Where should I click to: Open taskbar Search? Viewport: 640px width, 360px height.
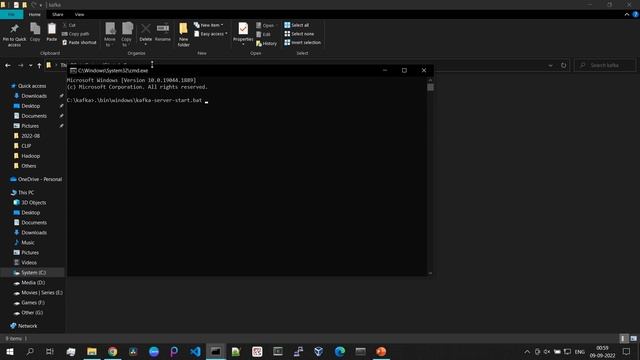(30, 351)
